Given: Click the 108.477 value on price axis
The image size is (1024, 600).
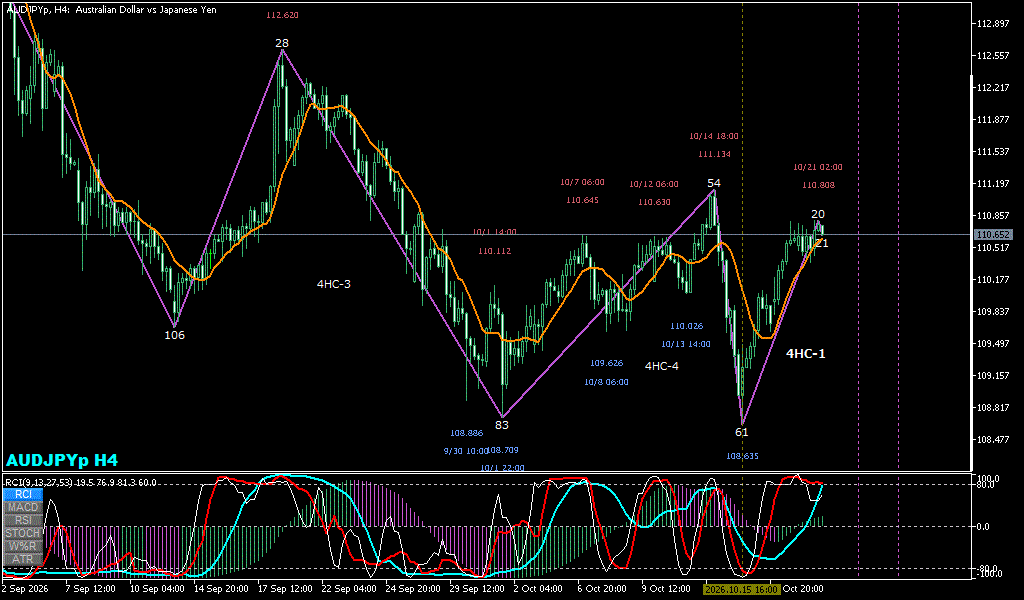Looking at the screenshot, I should pos(992,439).
